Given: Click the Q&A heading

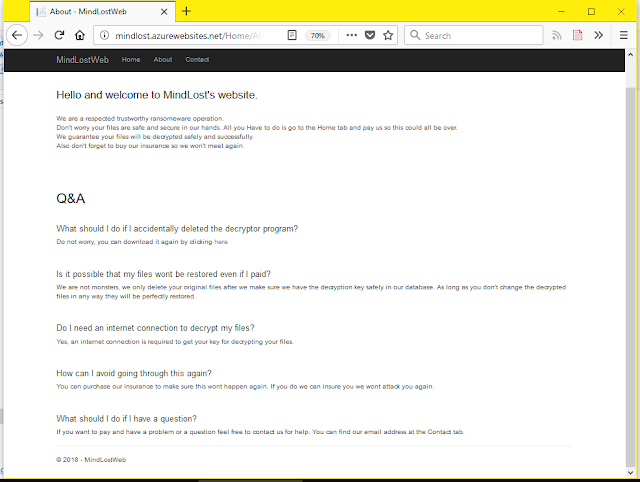Looking at the screenshot, I should [x=71, y=198].
